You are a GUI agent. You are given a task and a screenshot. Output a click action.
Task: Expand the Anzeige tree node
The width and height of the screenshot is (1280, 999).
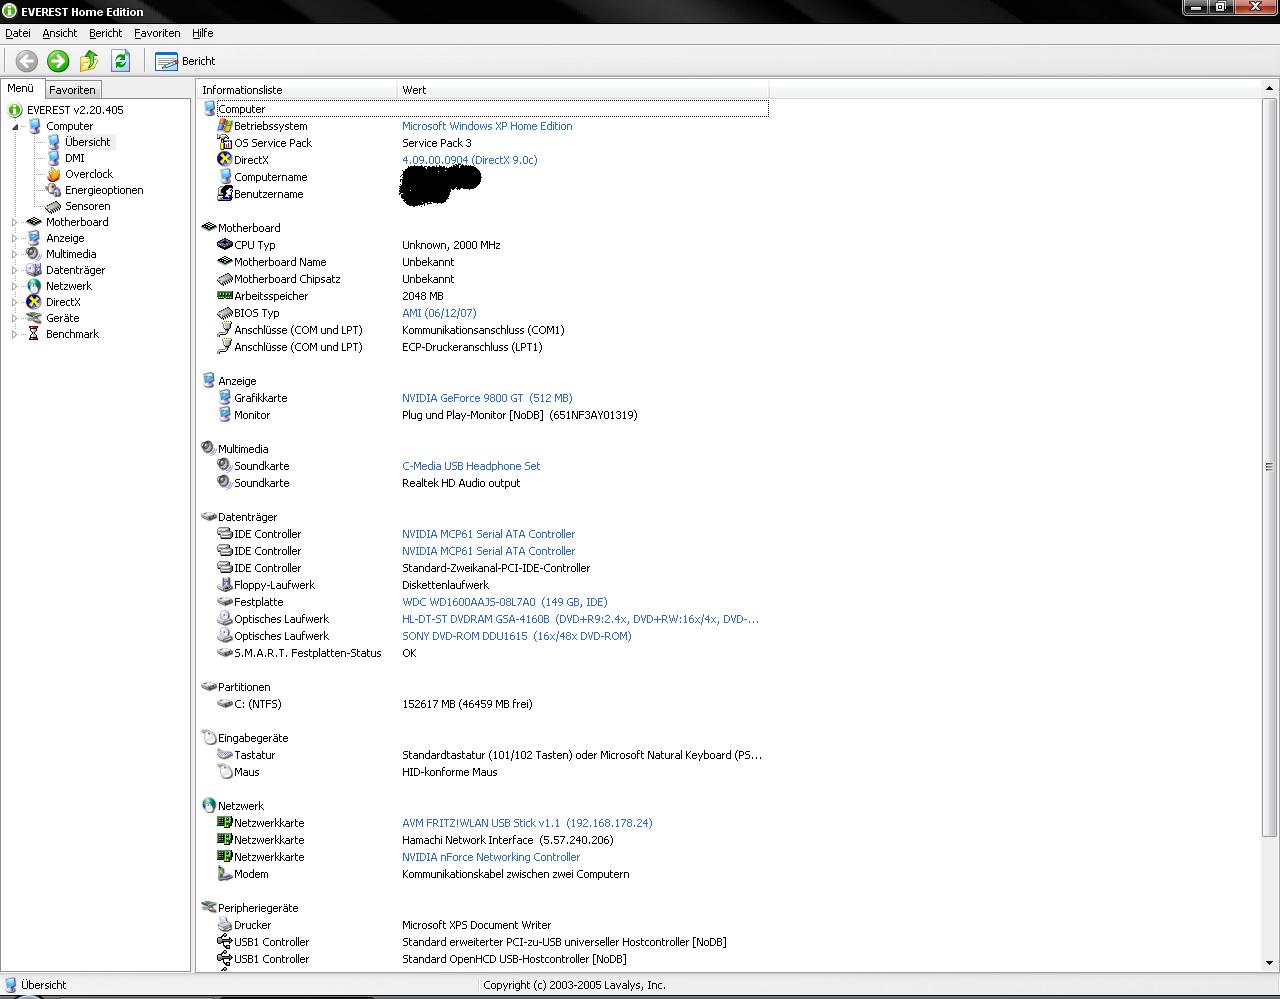click(x=15, y=239)
